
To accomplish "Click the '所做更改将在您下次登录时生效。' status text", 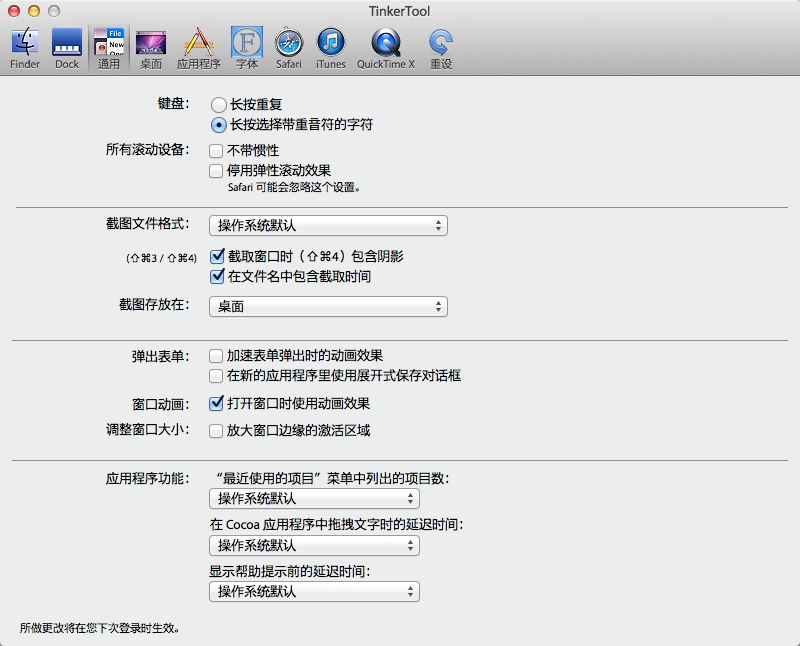I will coord(100,628).
